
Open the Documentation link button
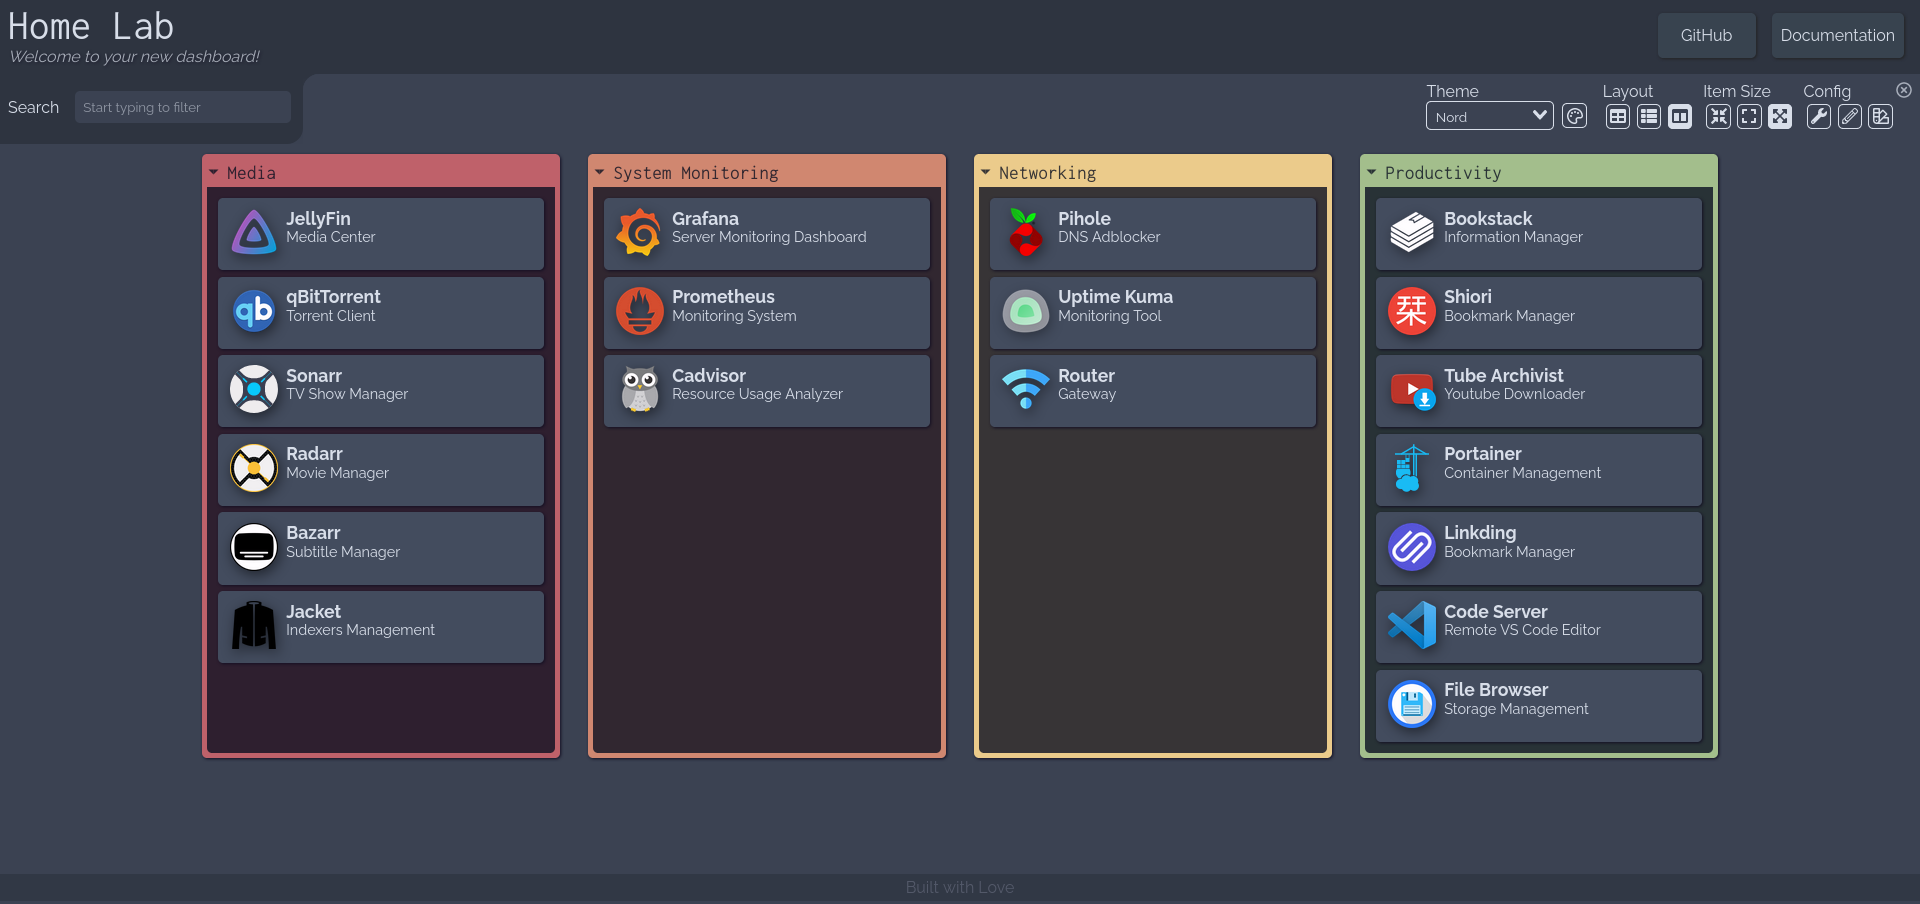pyautogui.click(x=1837, y=35)
